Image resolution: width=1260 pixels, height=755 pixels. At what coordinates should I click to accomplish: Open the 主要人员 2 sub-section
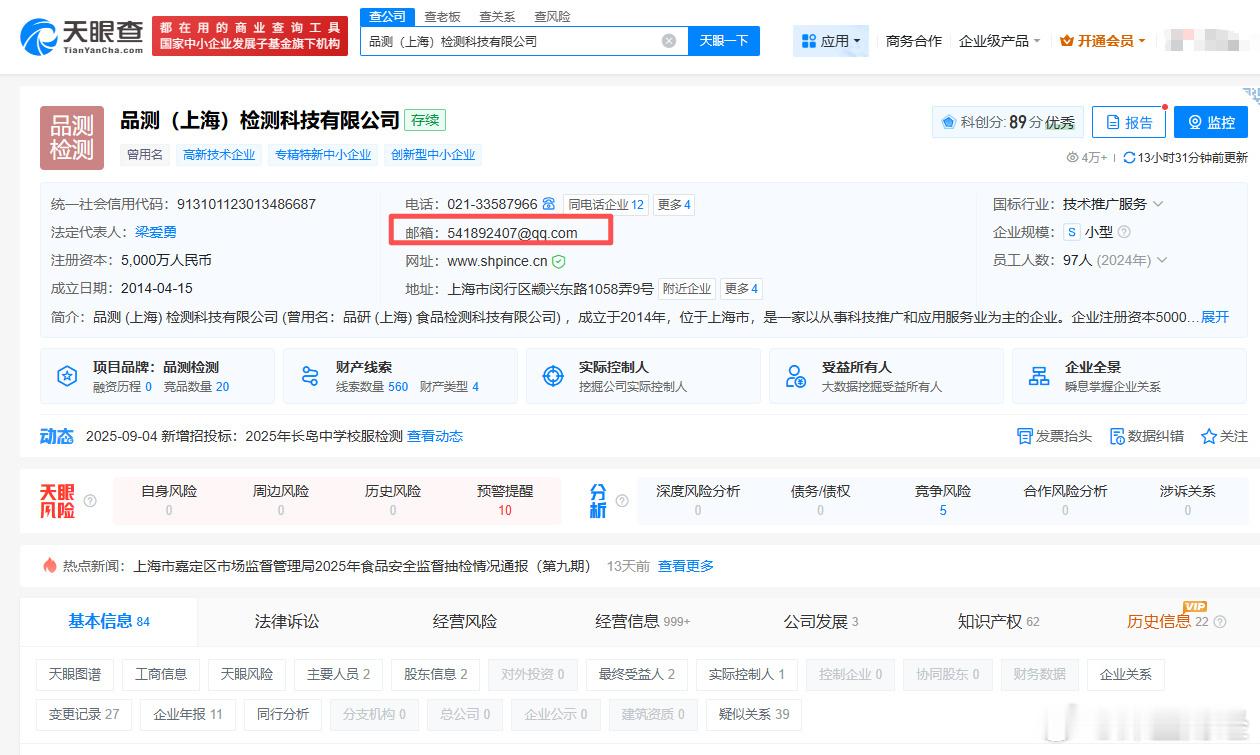pos(339,674)
